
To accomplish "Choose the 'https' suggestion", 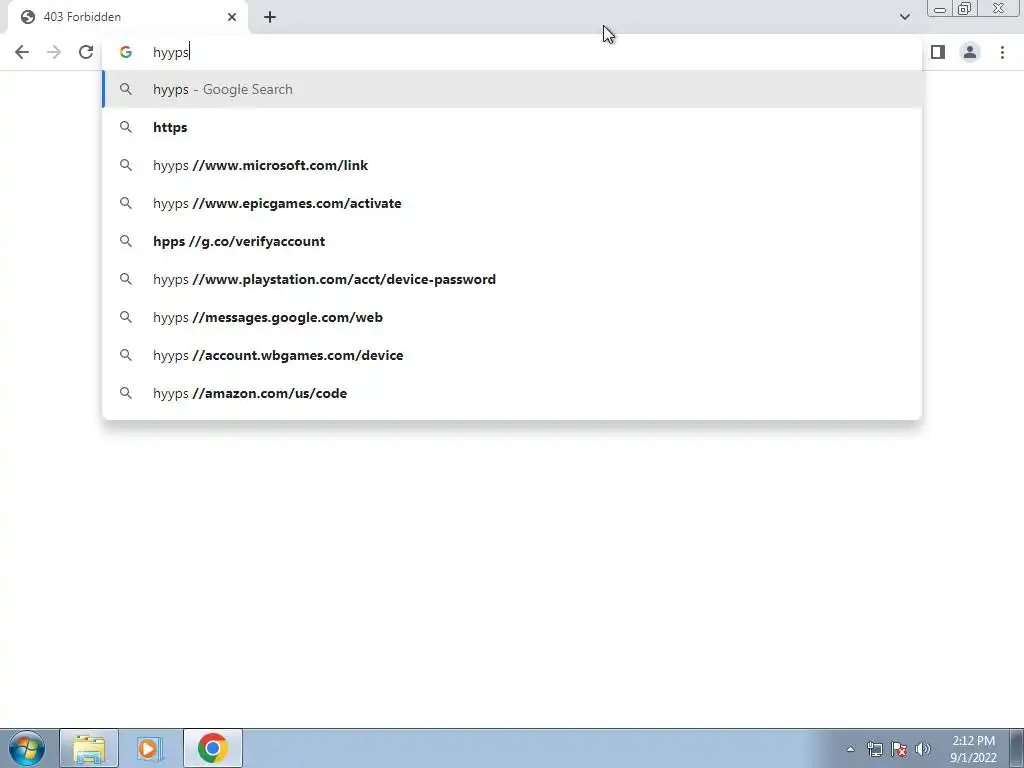I will click(512, 127).
